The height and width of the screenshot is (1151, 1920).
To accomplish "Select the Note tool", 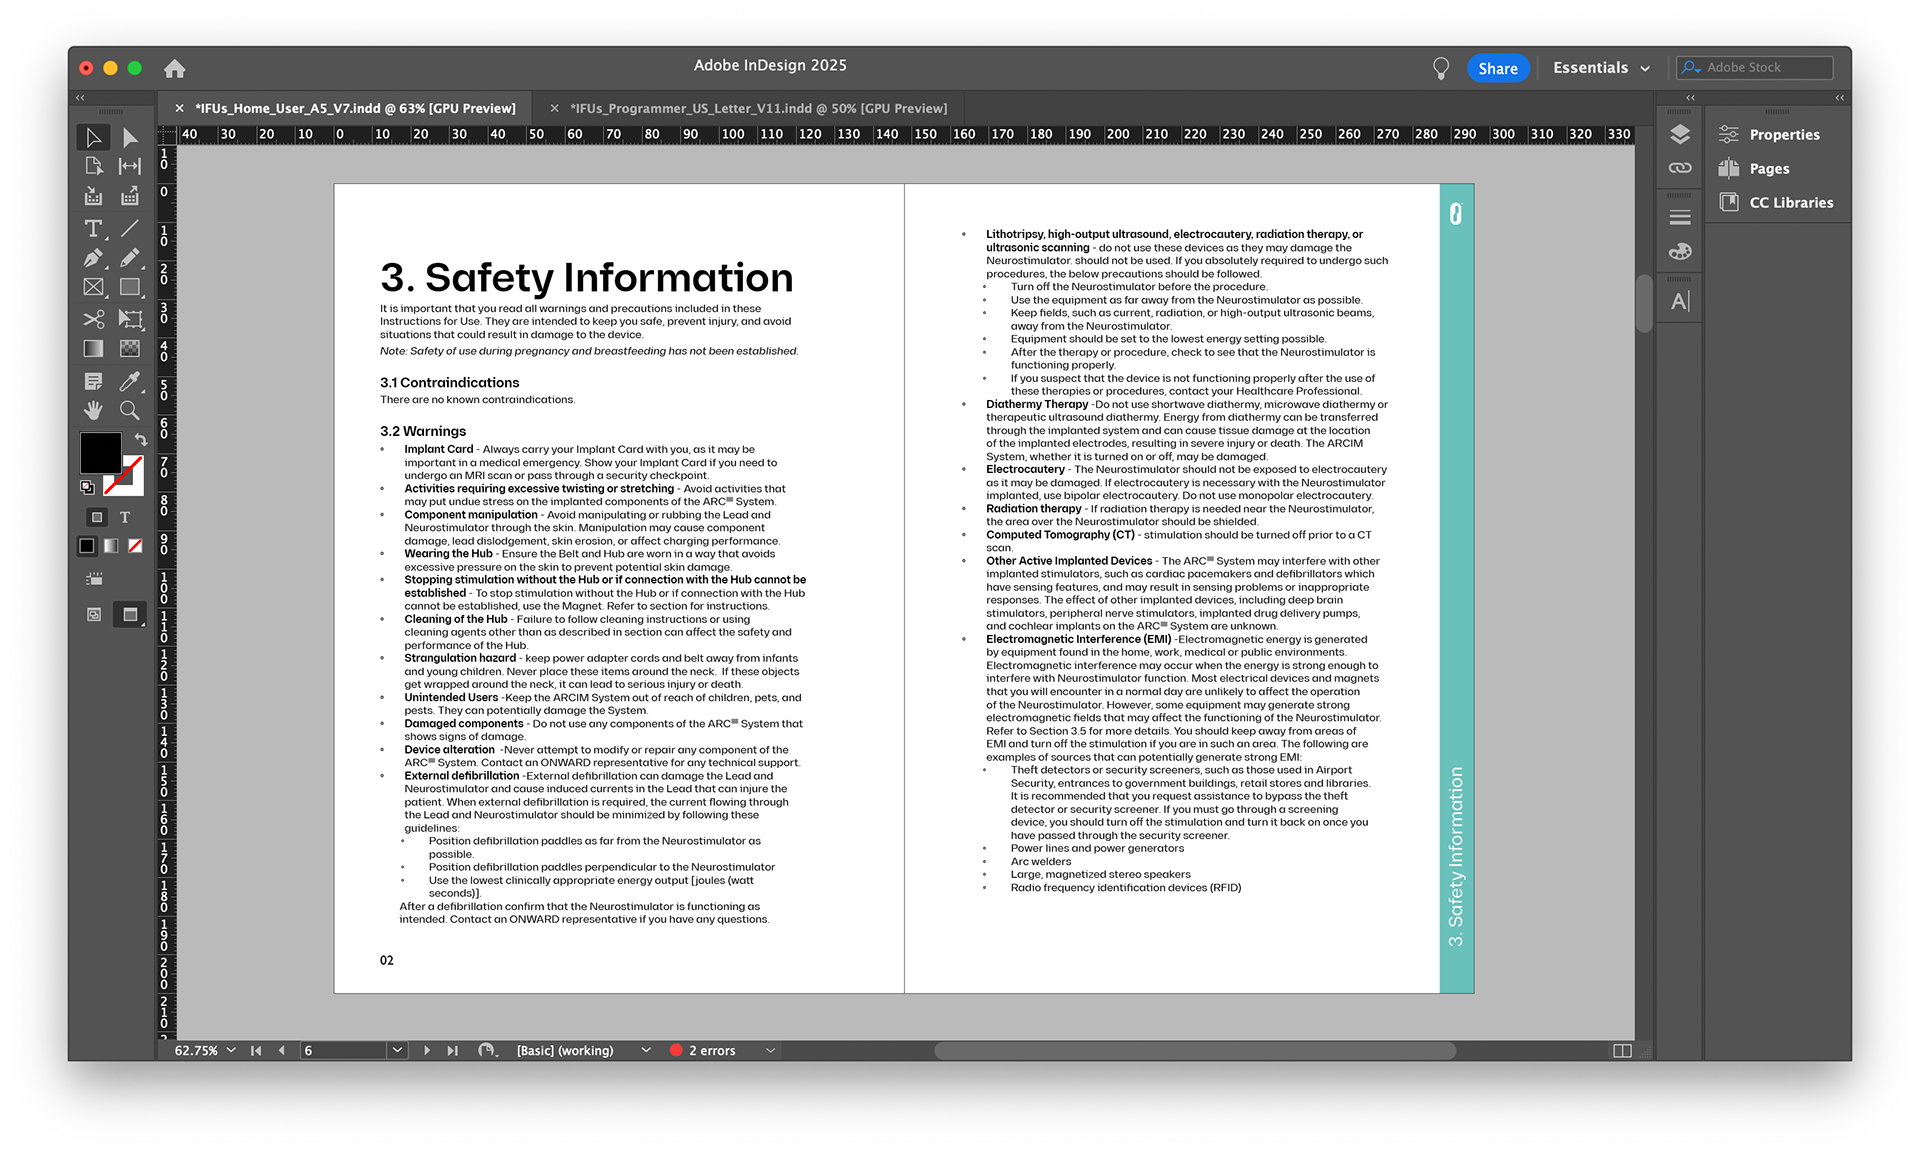I will (93, 381).
